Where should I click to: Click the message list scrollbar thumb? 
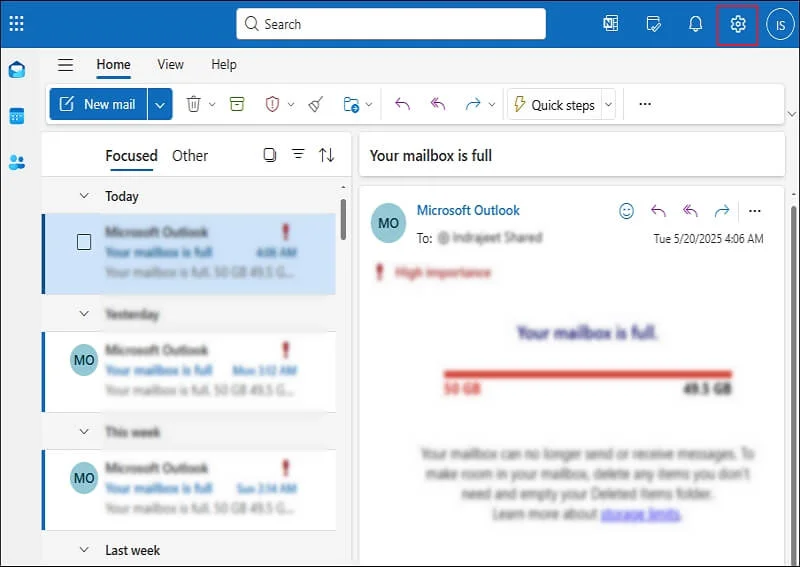pyautogui.click(x=343, y=219)
